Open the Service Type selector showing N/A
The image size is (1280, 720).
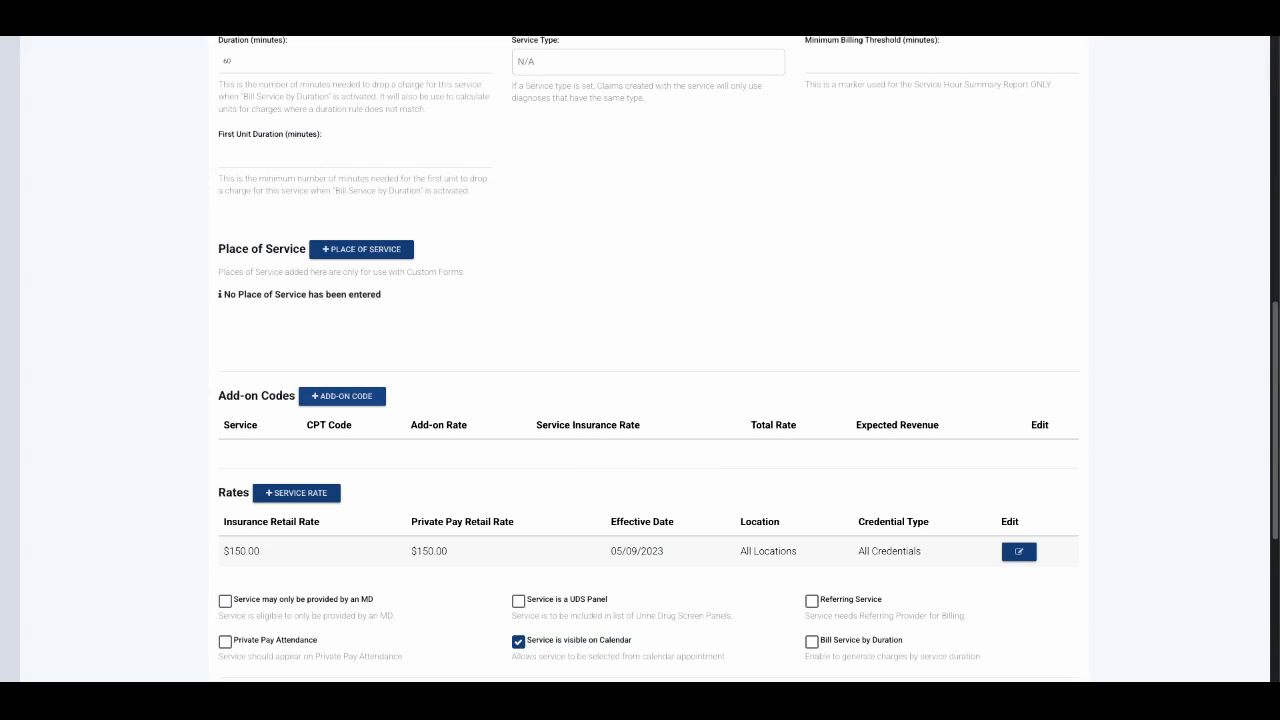648,61
